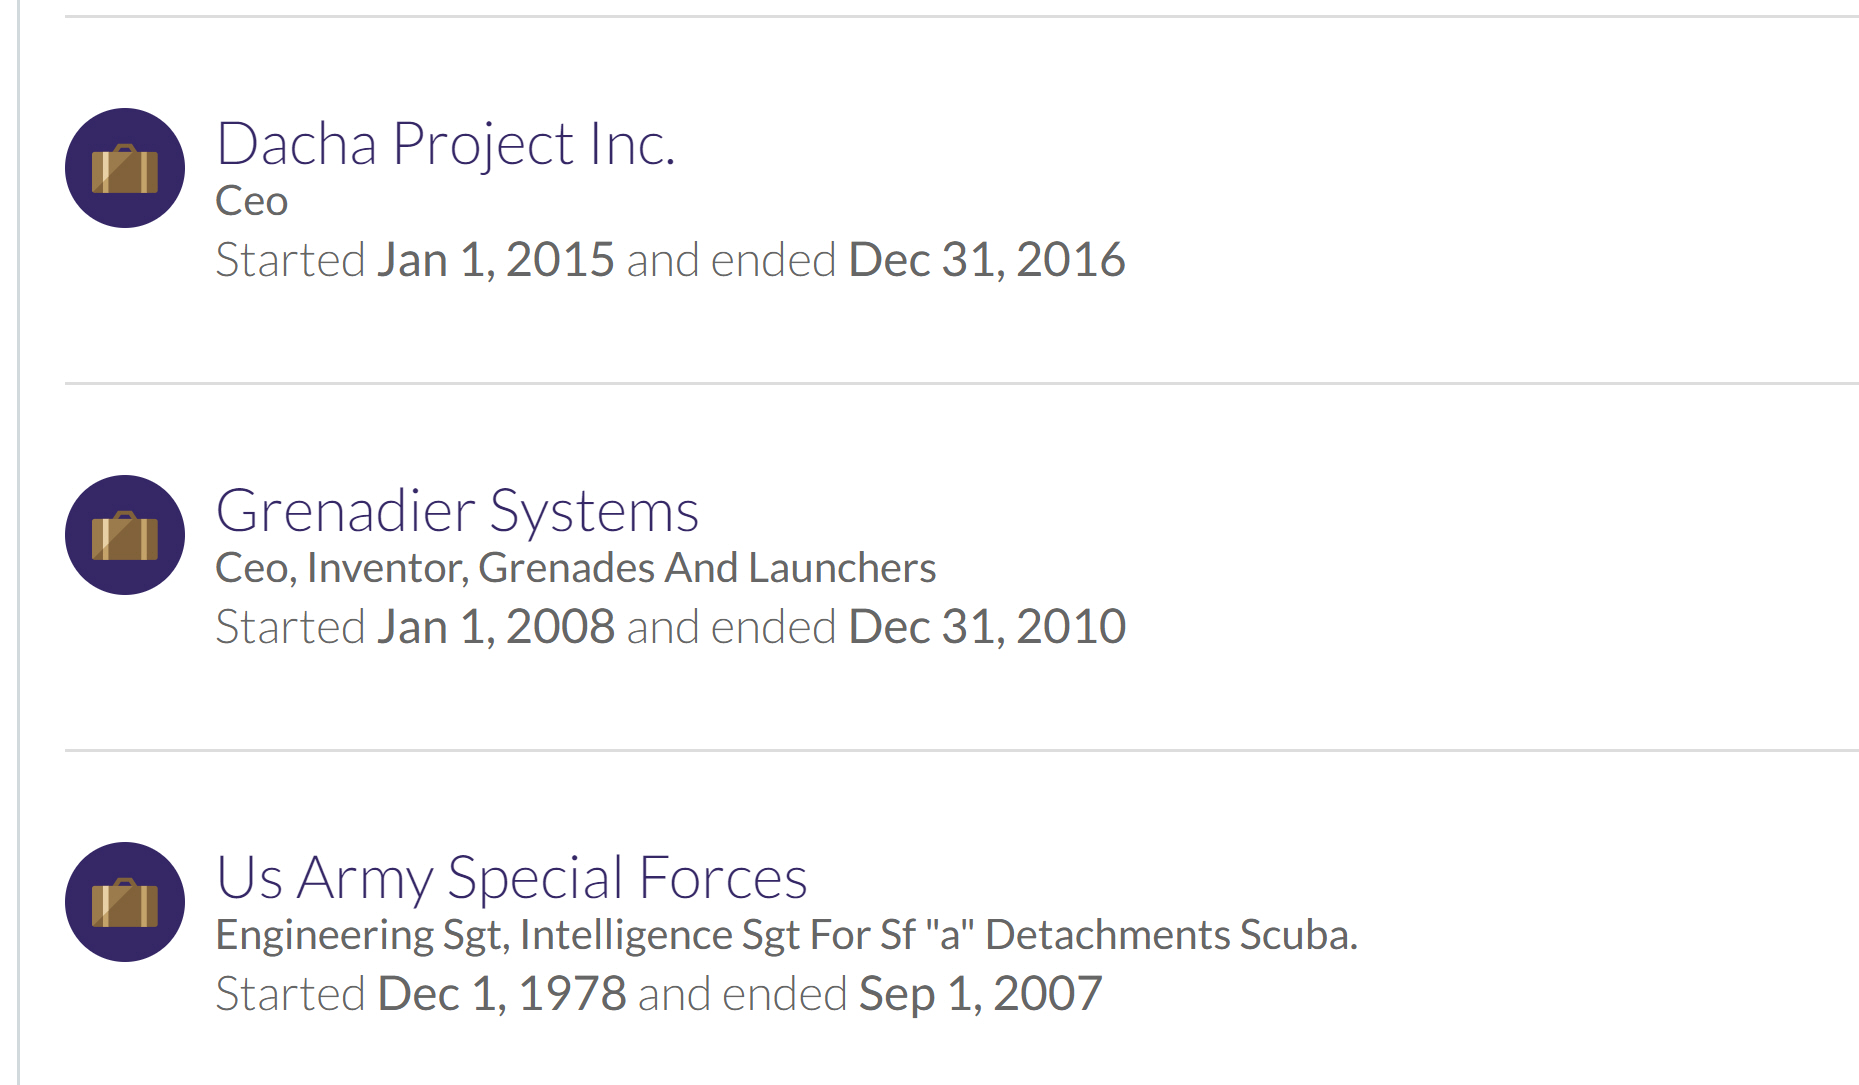Click the divider line below Dacha Project entry
Image resolution: width=1859 pixels, height=1085 pixels.
click(960, 383)
